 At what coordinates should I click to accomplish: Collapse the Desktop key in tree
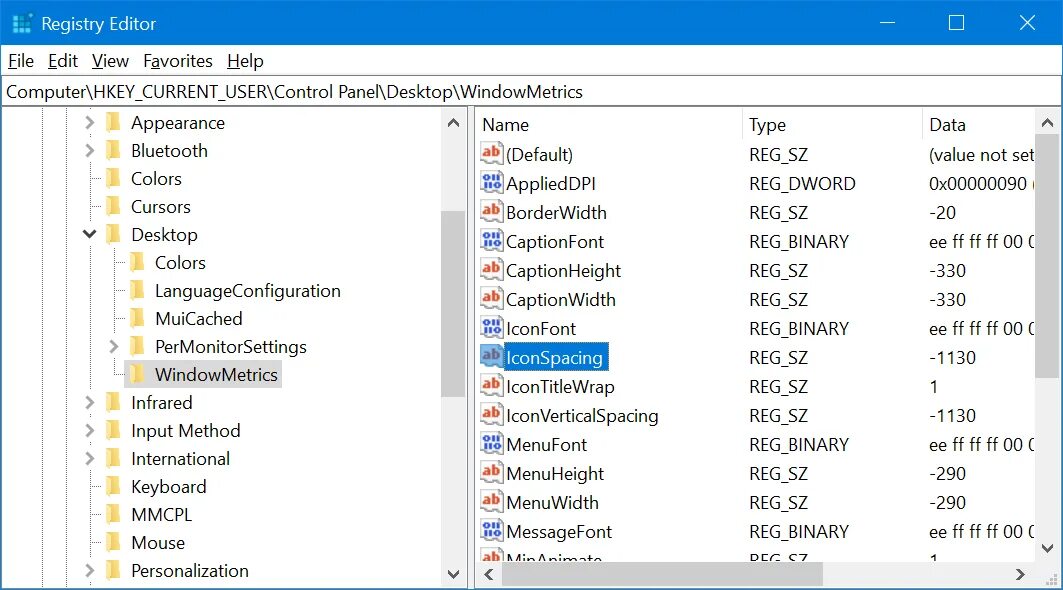tap(89, 234)
